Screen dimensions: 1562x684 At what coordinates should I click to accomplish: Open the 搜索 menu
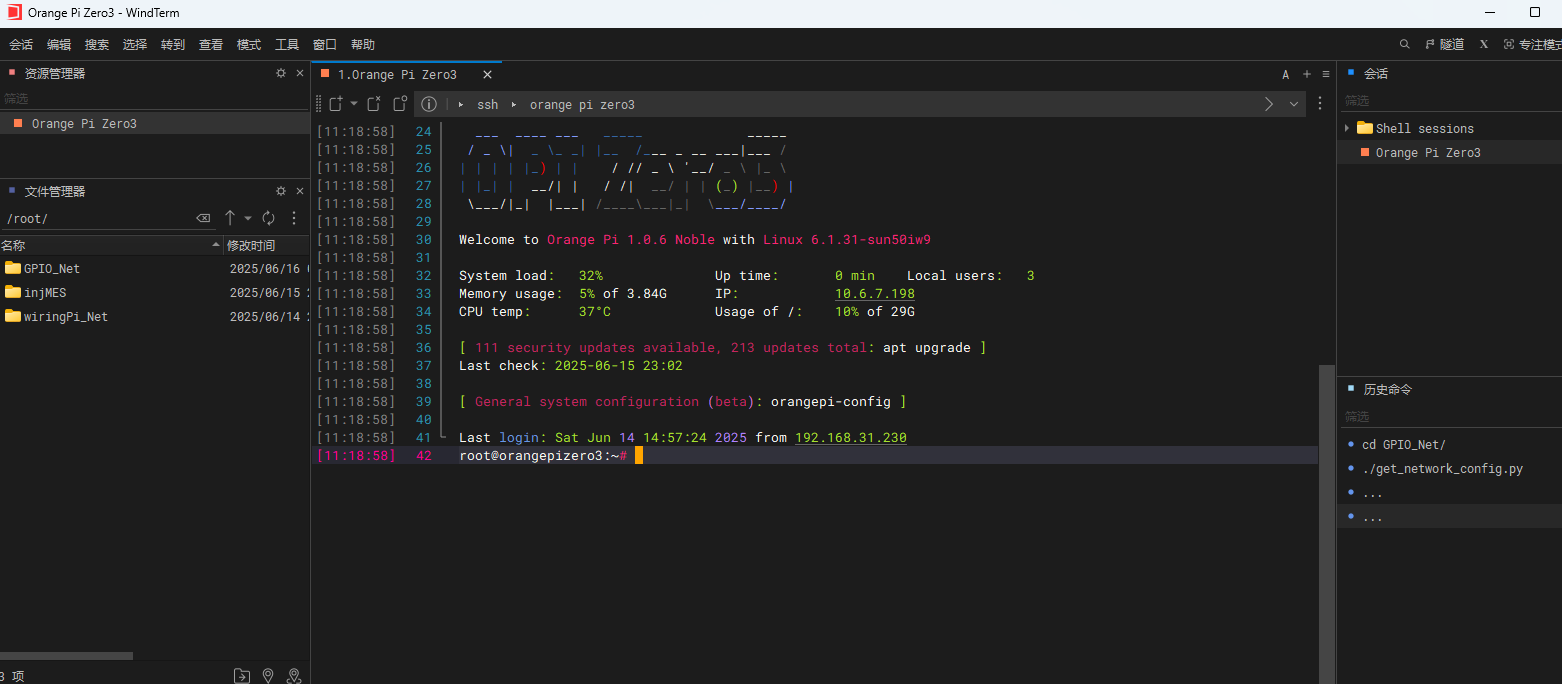(x=97, y=45)
